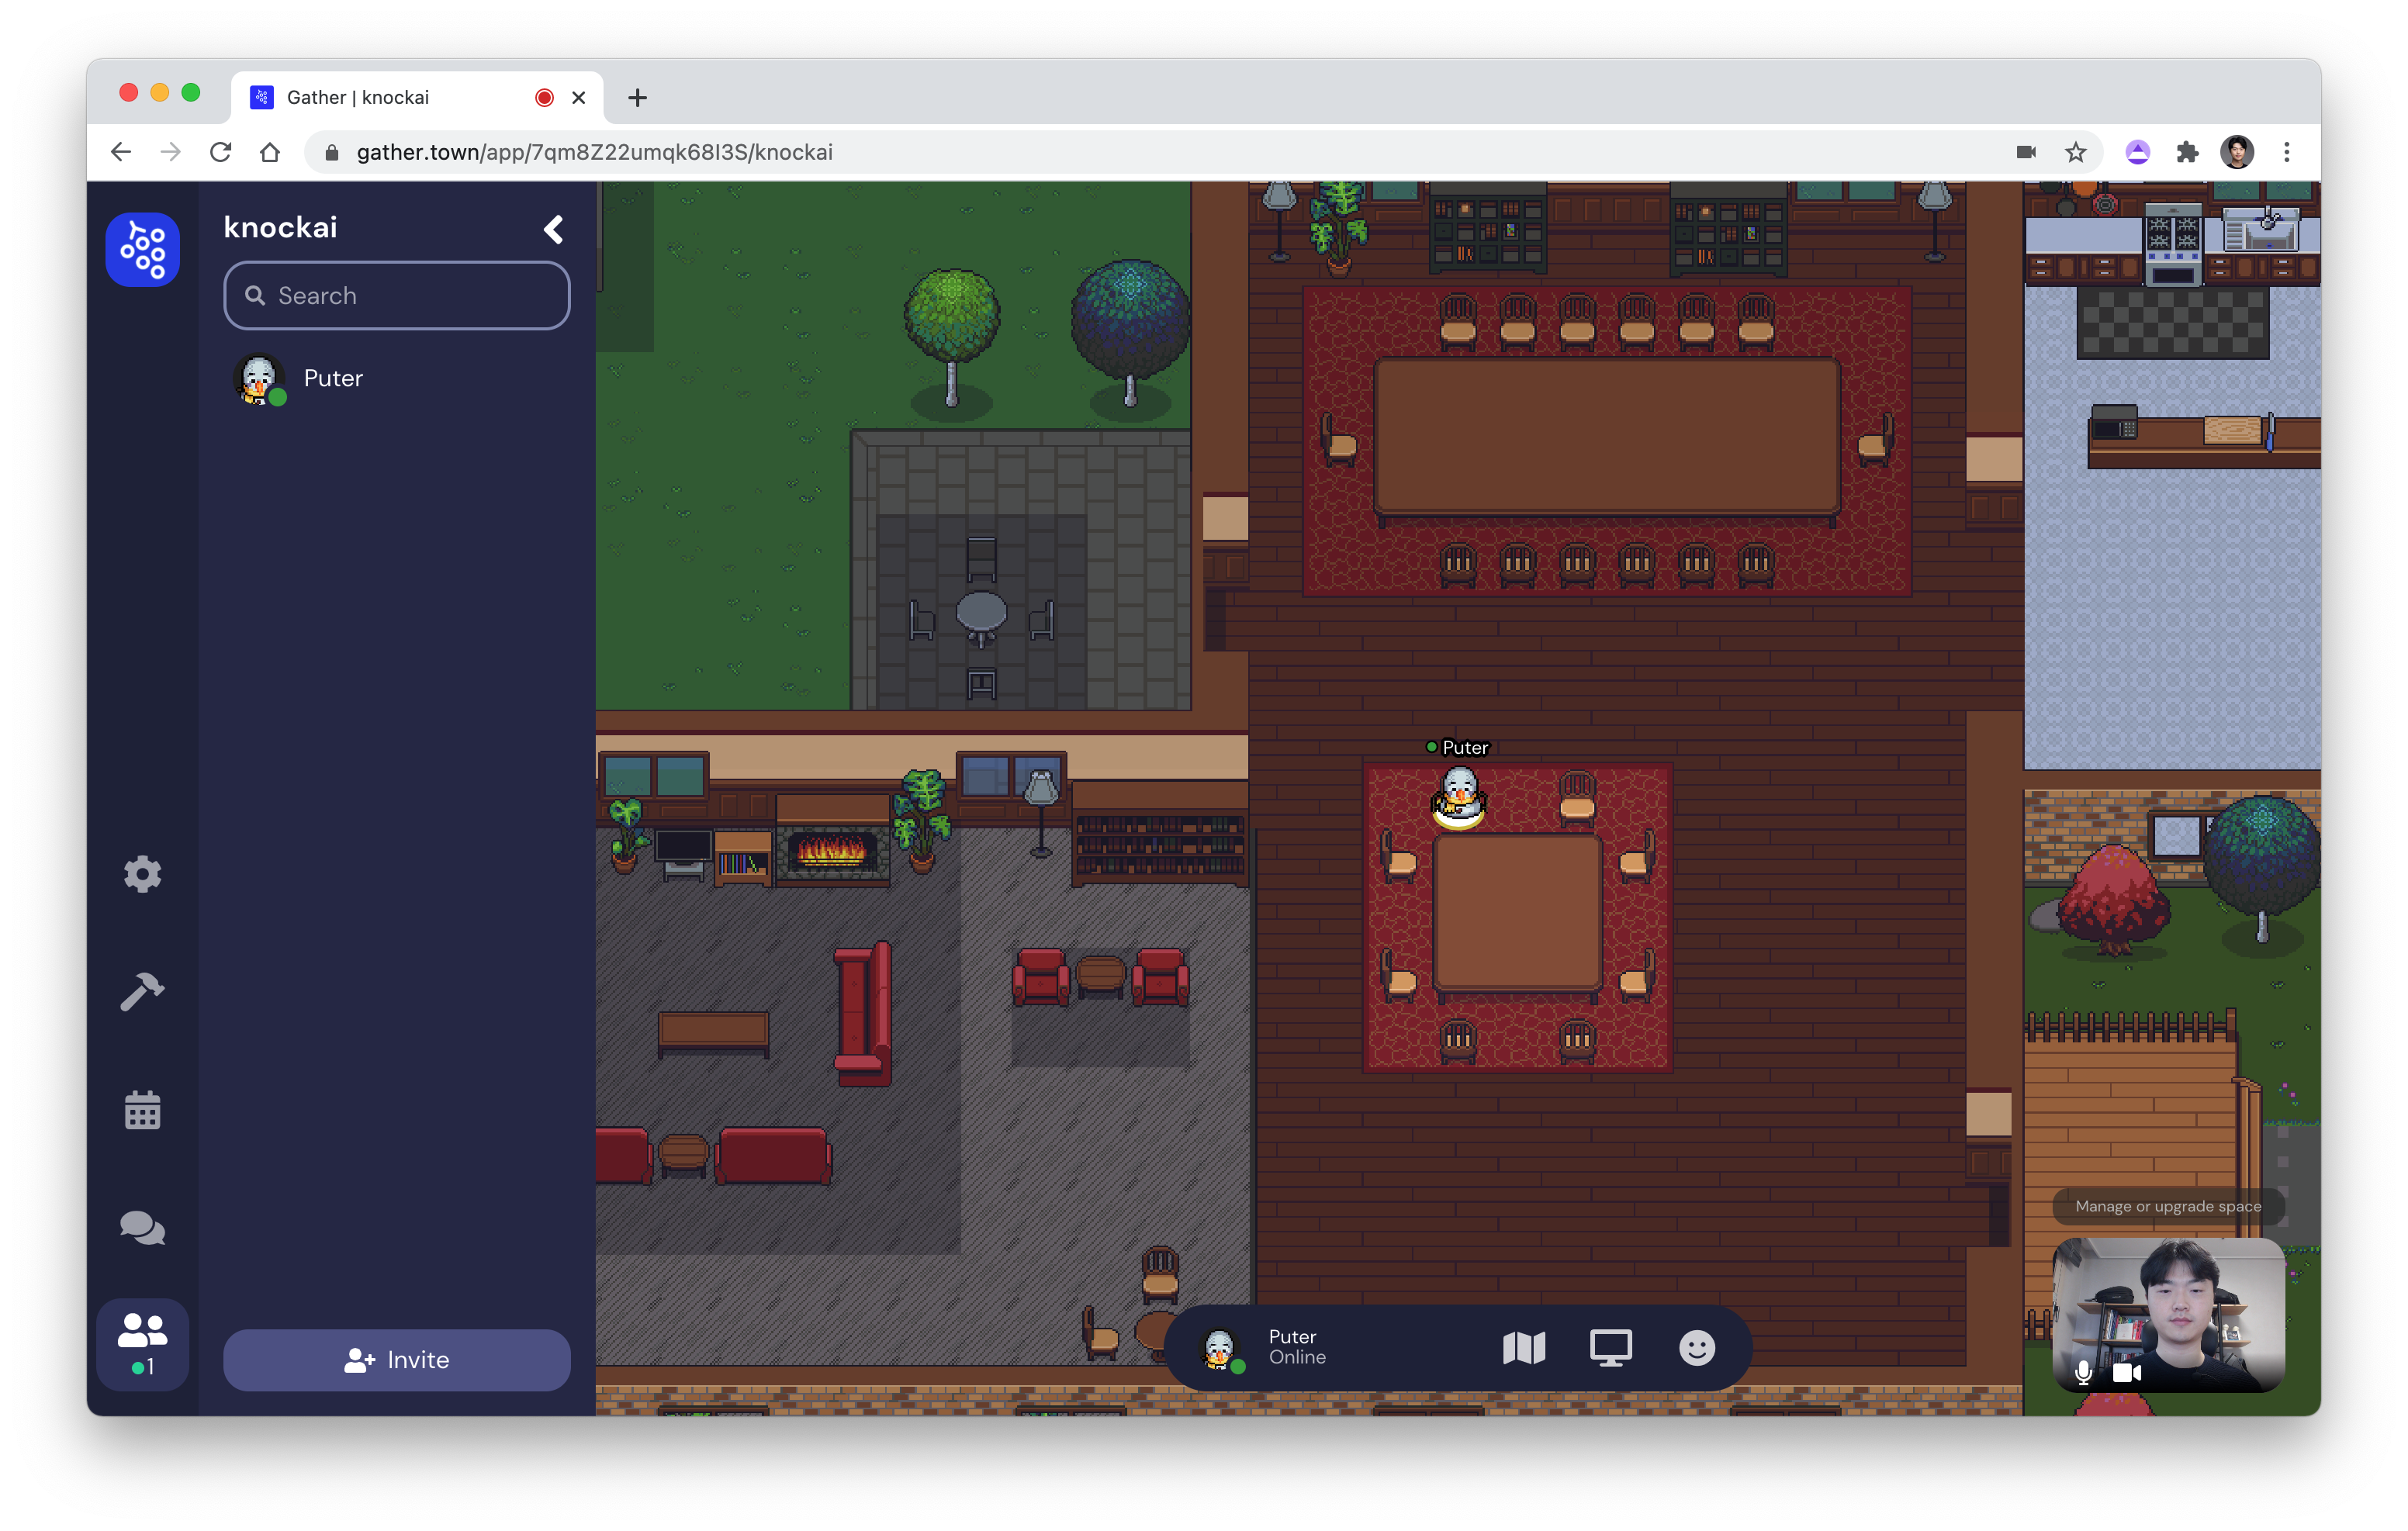
Task: Open the Gather grapes logo menu
Action: point(142,249)
